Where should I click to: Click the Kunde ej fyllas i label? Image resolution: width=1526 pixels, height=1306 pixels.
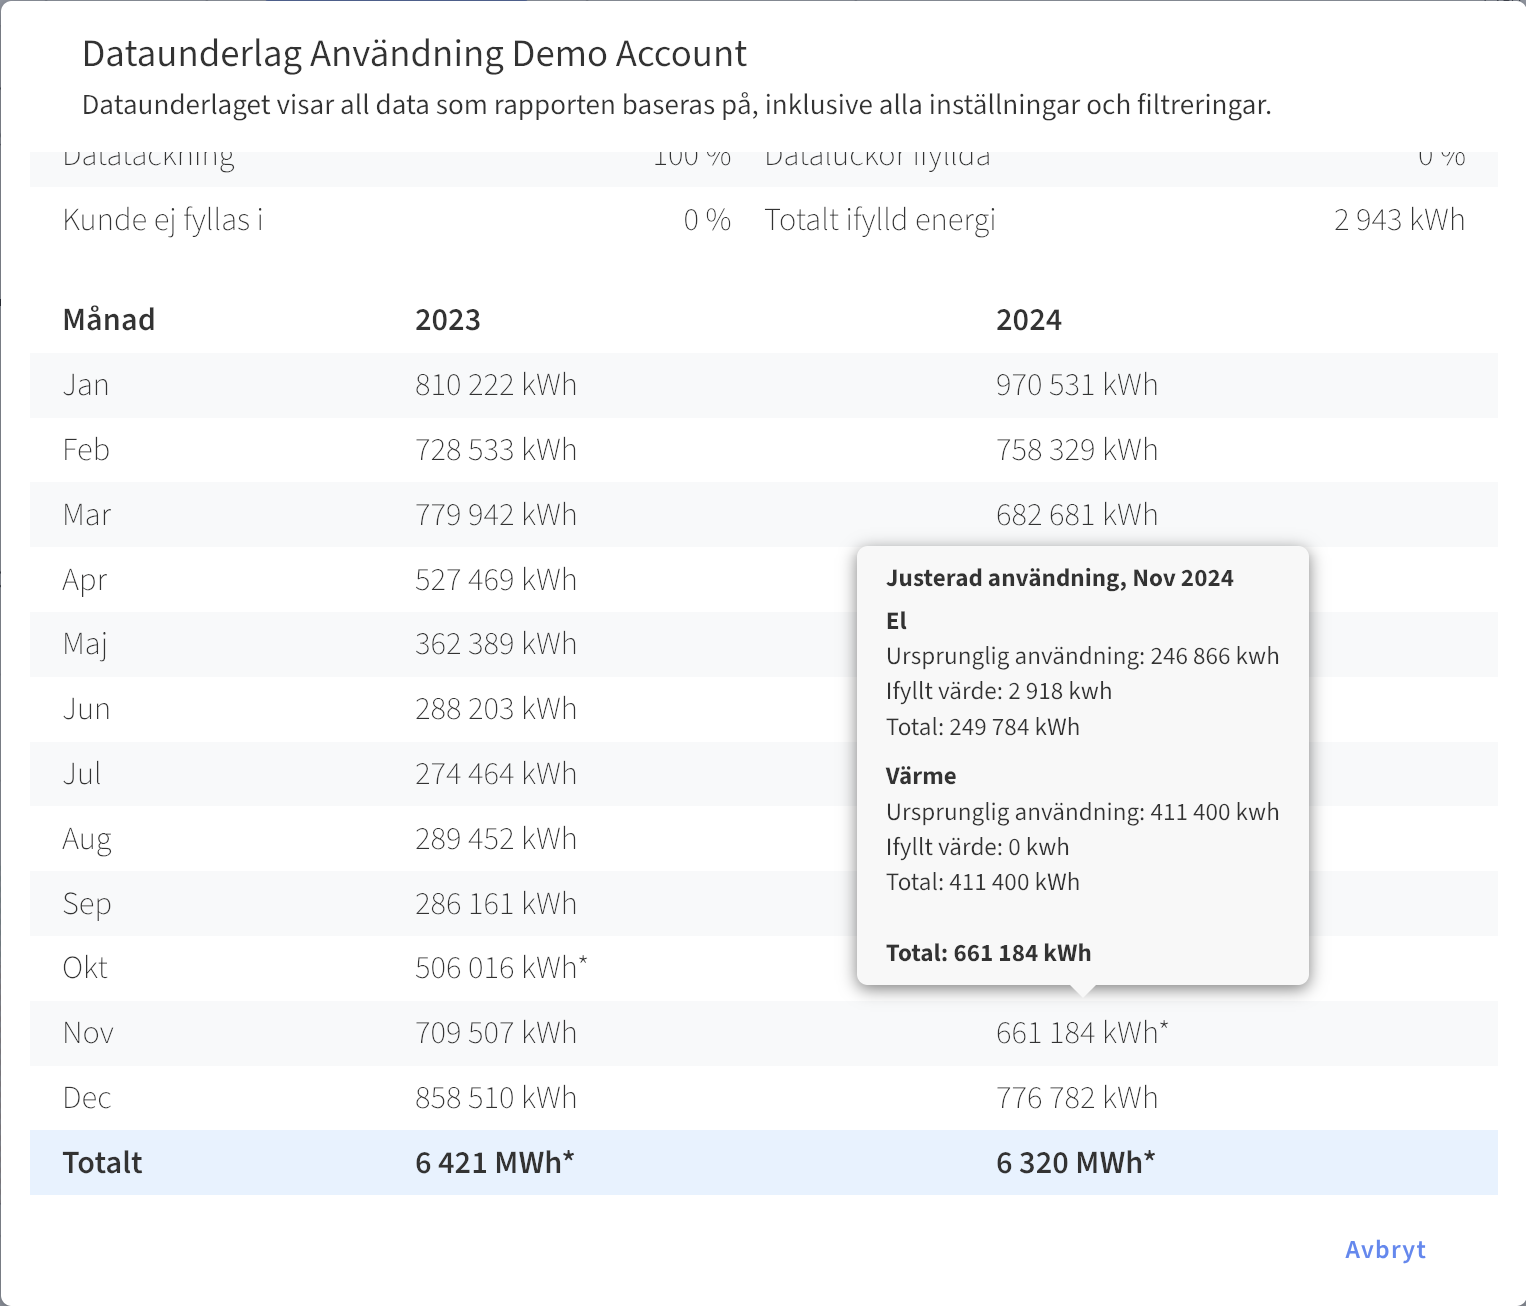click(163, 220)
